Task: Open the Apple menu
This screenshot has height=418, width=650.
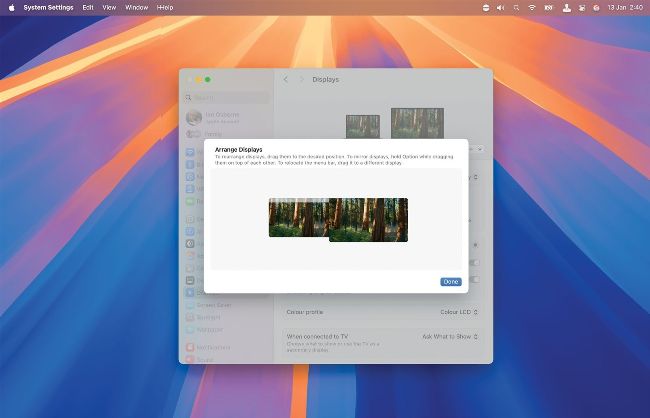Action: [11, 7]
